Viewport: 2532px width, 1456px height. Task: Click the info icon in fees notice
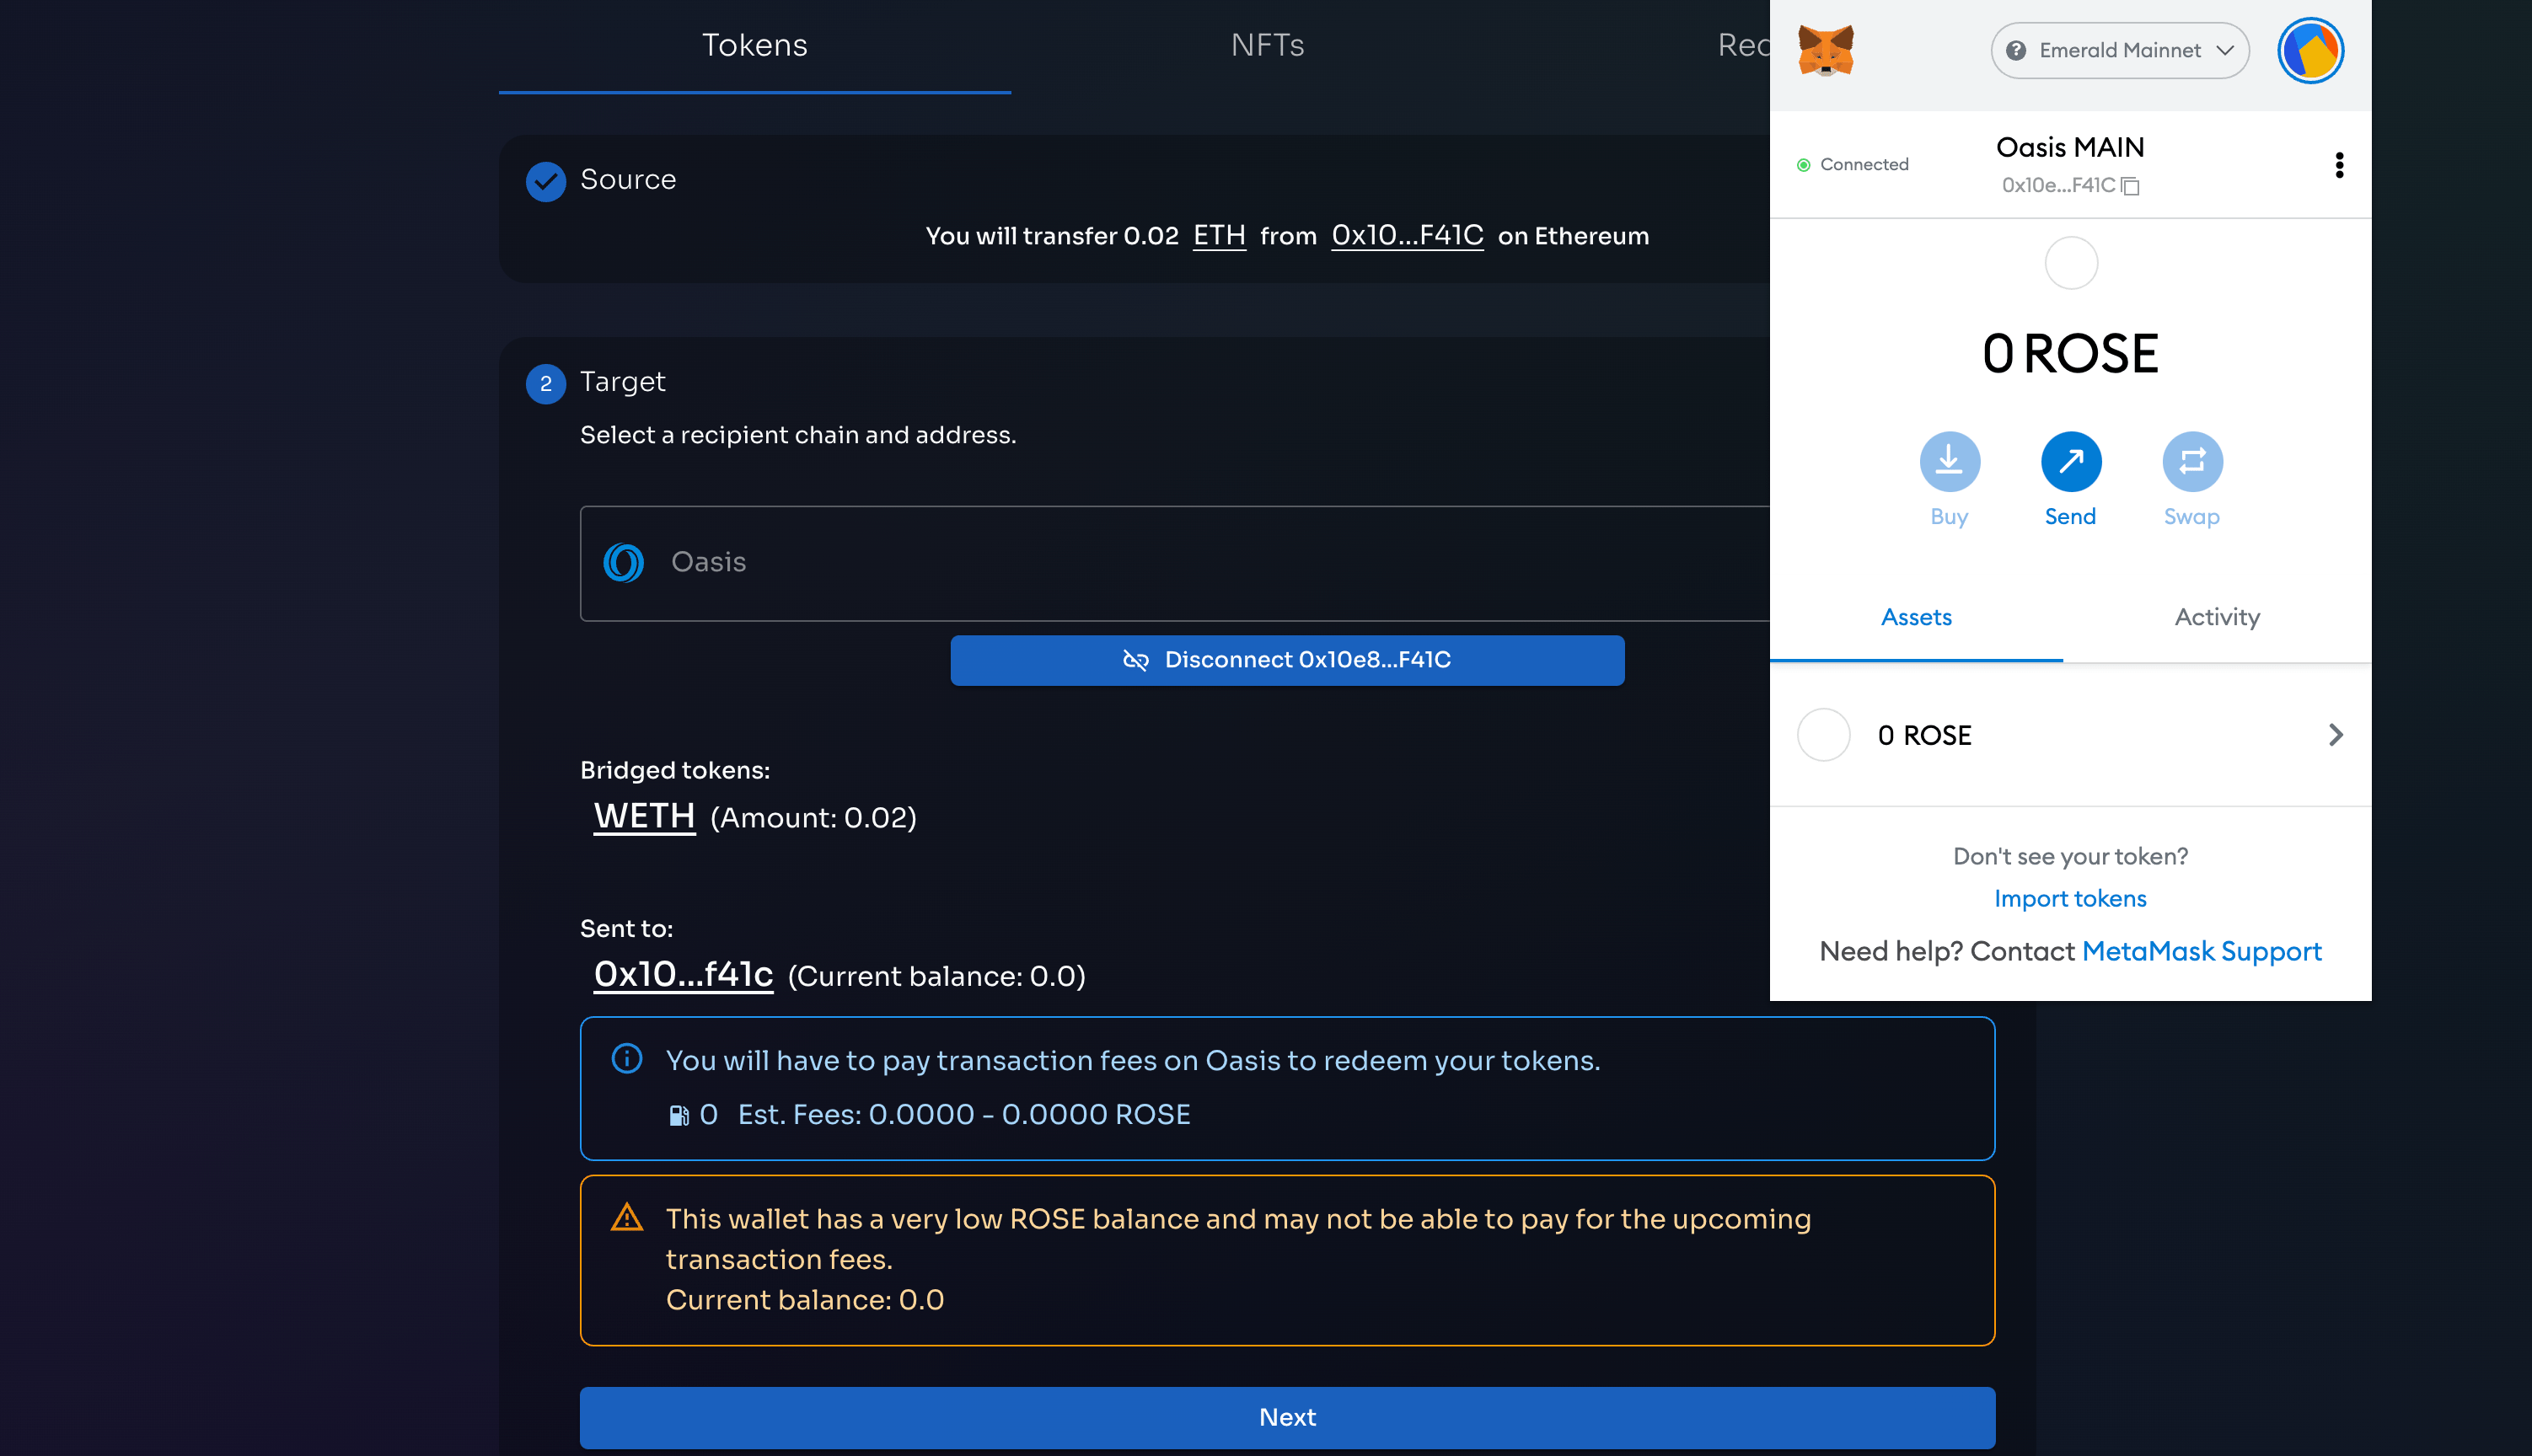pyautogui.click(x=627, y=1059)
